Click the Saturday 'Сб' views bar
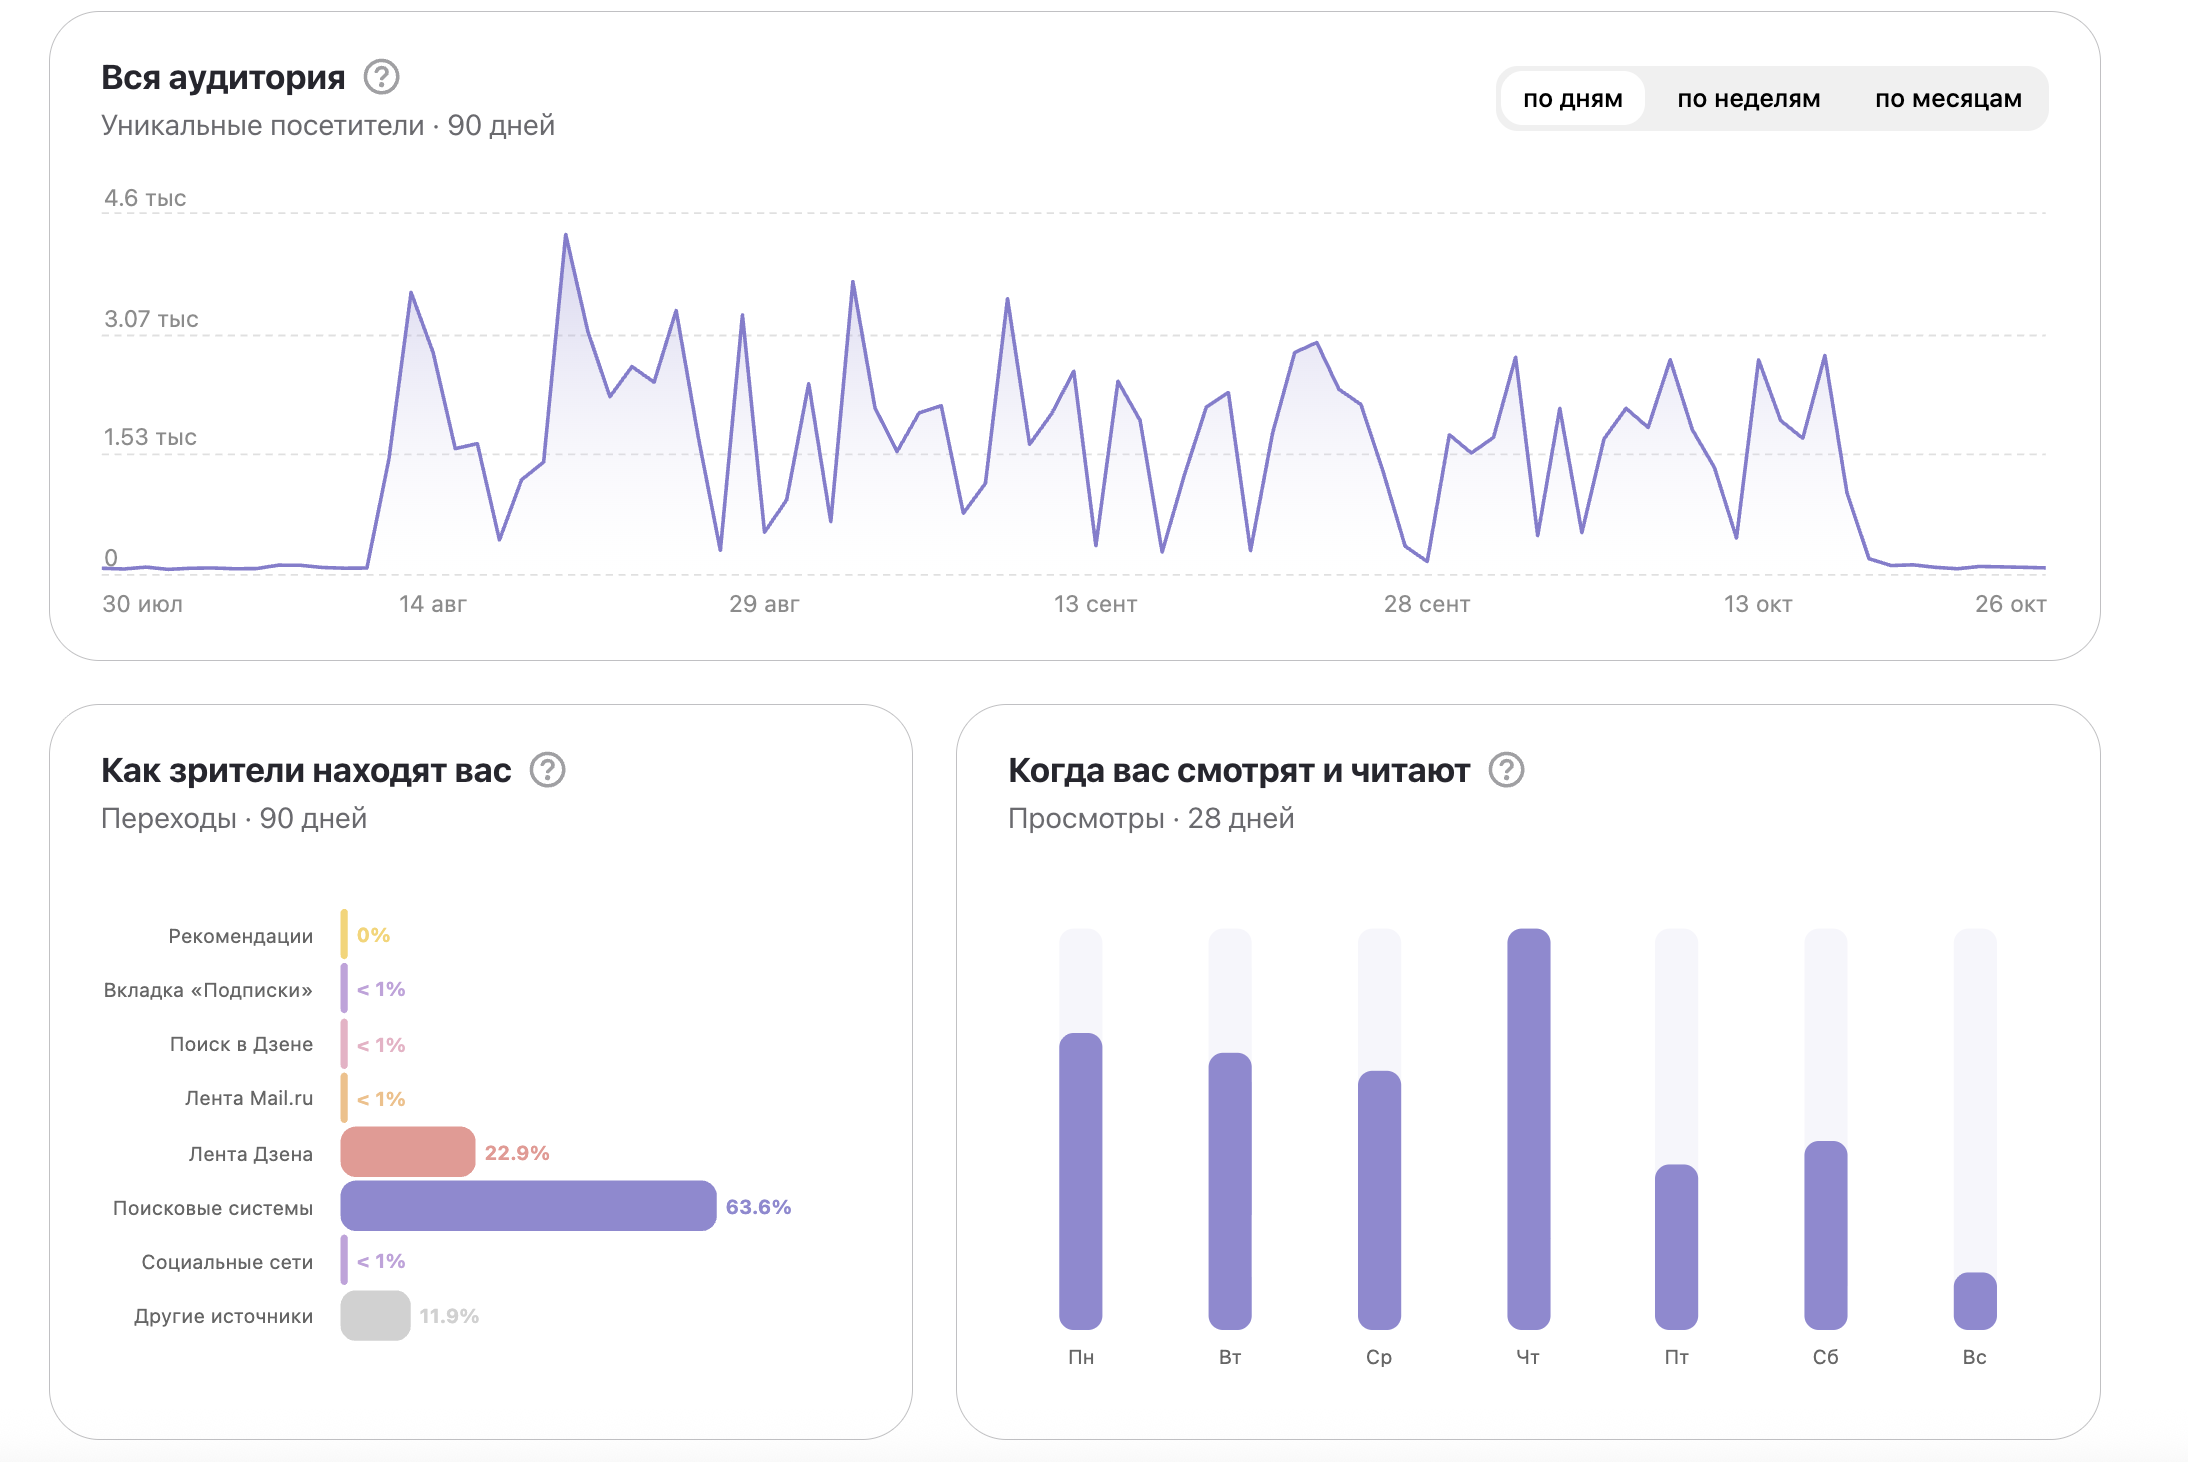The height and width of the screenshot is (1462, 2188). [x=1825, y=1235]
